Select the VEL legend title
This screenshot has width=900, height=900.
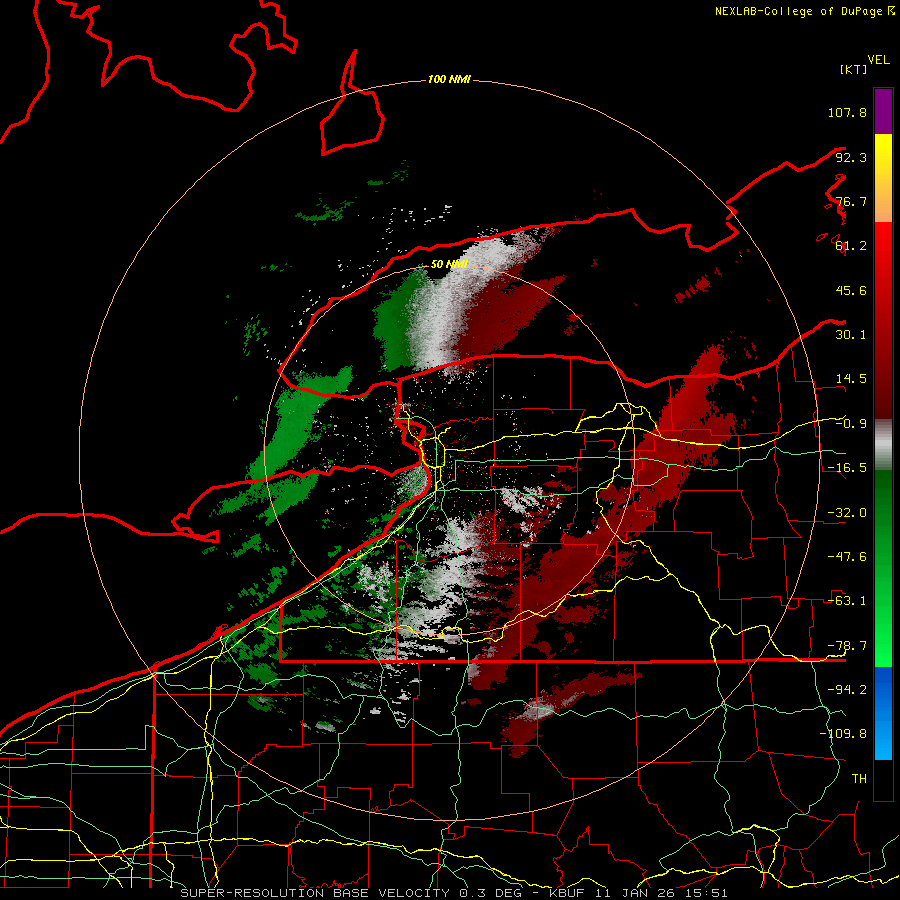(x=878, y=60)
